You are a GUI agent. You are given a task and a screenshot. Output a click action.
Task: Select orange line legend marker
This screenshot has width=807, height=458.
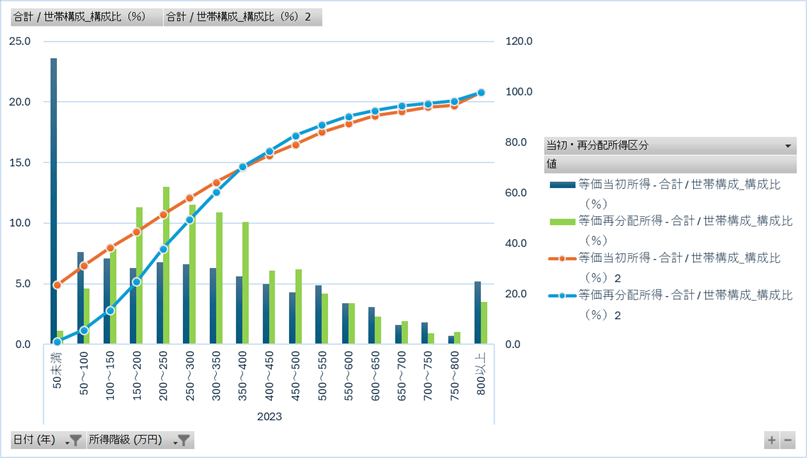562,258
